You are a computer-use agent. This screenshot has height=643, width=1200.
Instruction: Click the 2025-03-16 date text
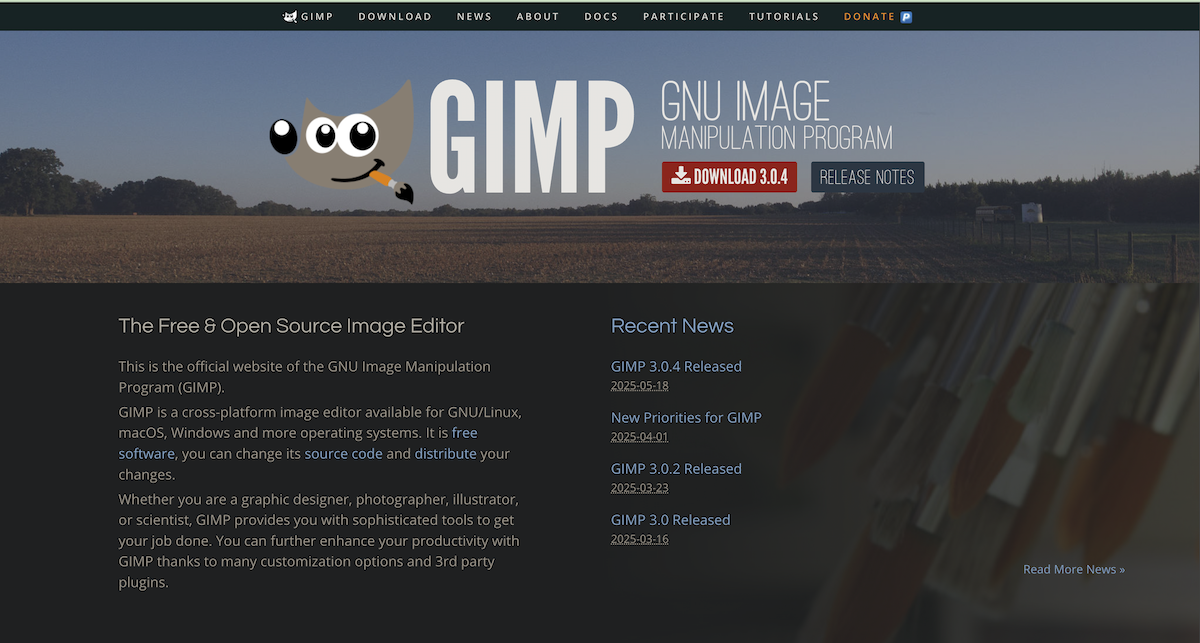point(640,539)
